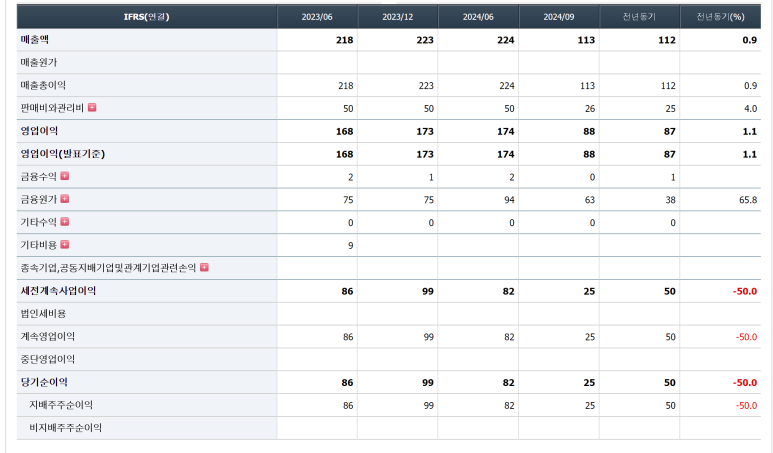Click 금융원가 value 94 for 2024/06
Image resolution: width=773 pixels, height=453 pixels.
(509, 200)
